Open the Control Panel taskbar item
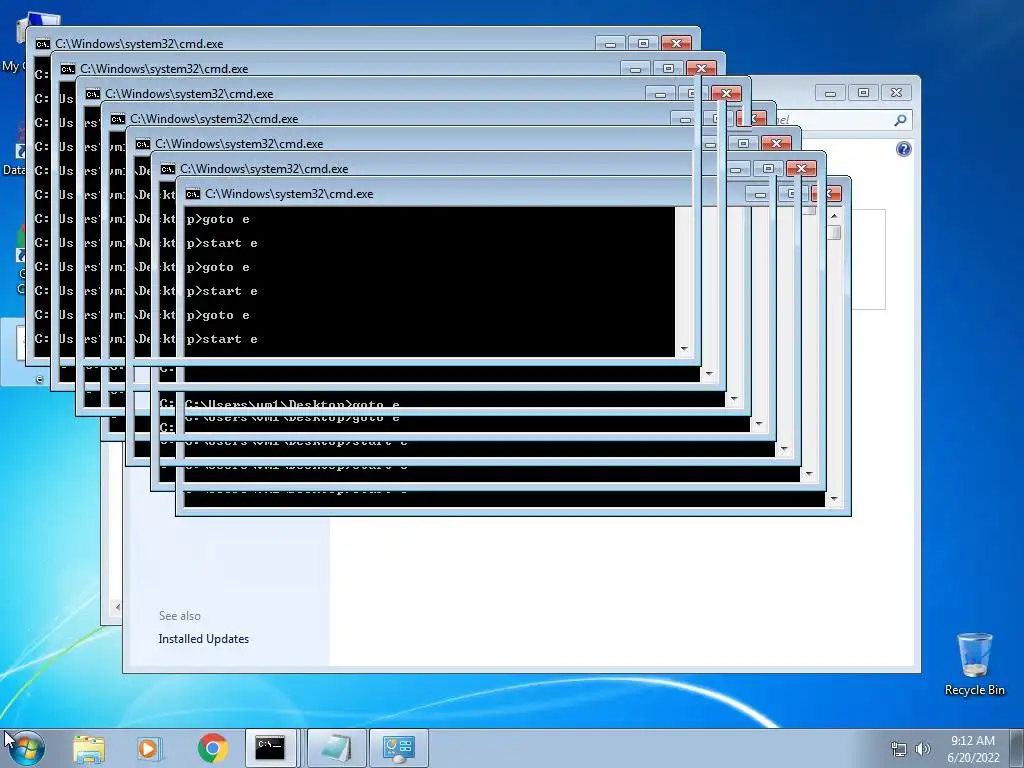The image size is (1024, 768). coord(398,748)
